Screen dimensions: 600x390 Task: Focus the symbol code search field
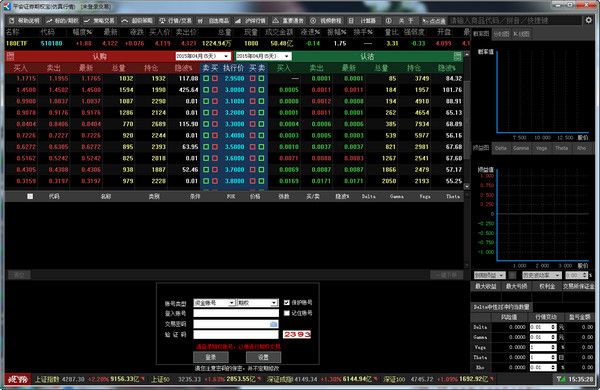tap(515, 21)
